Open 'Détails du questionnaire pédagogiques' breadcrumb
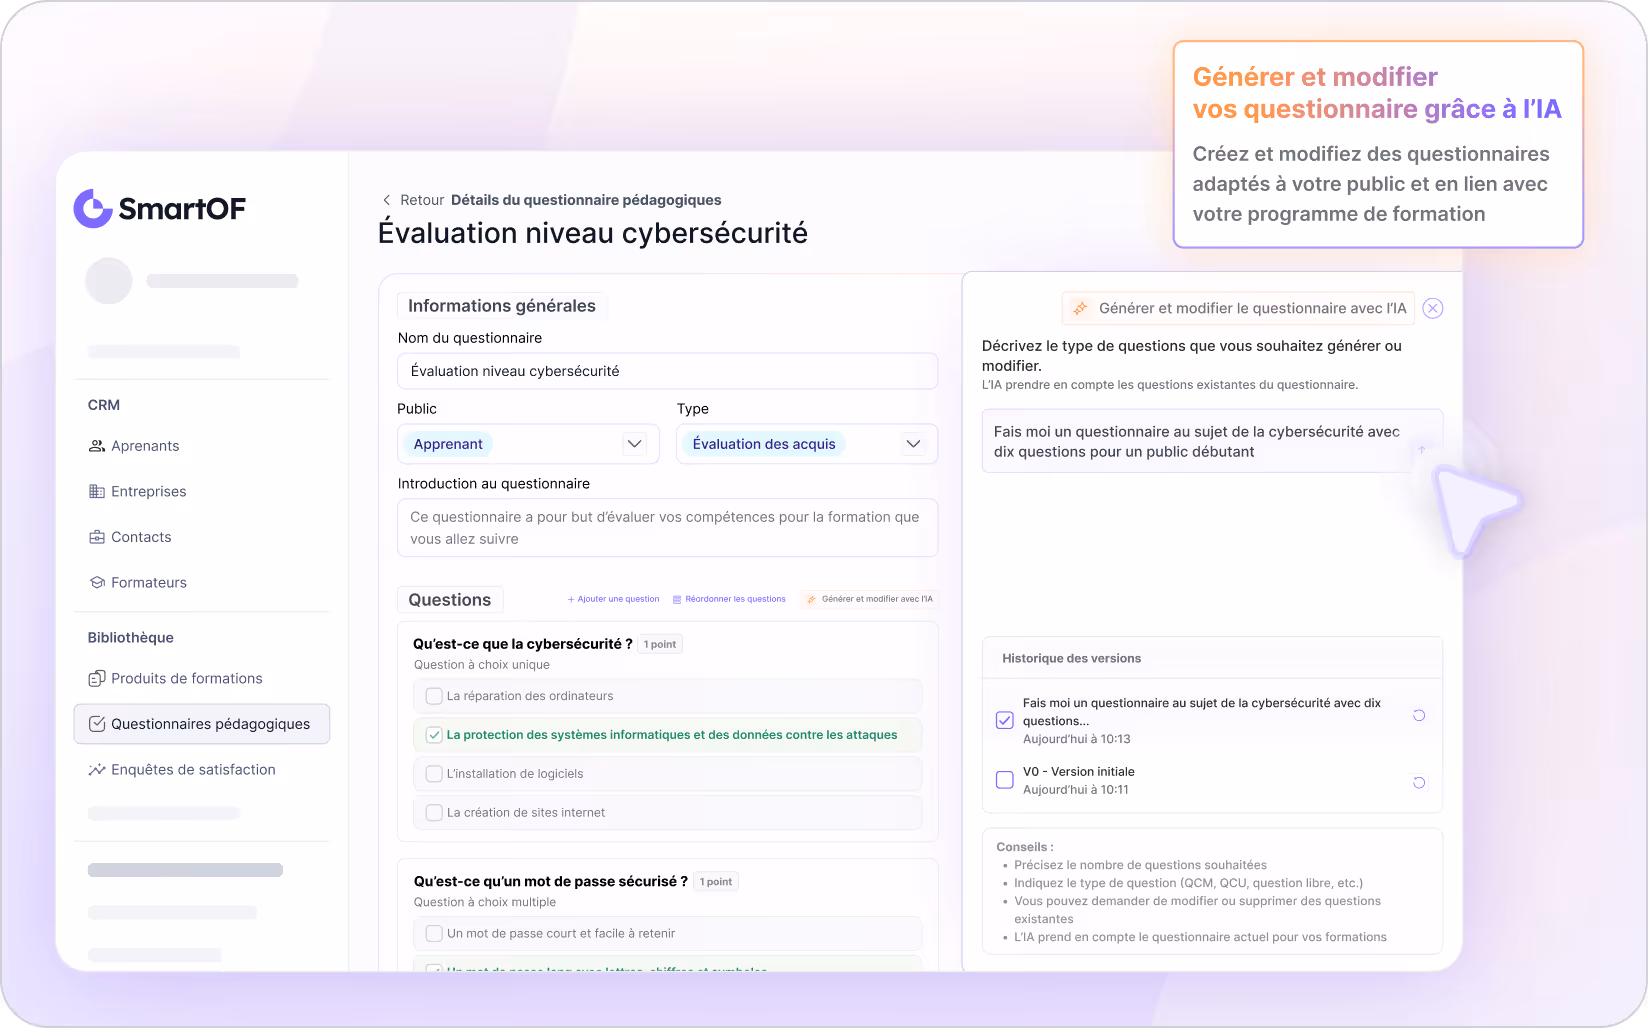Image resolution: width=1648 pixels, height=1028 pixels. click(586, 199)
